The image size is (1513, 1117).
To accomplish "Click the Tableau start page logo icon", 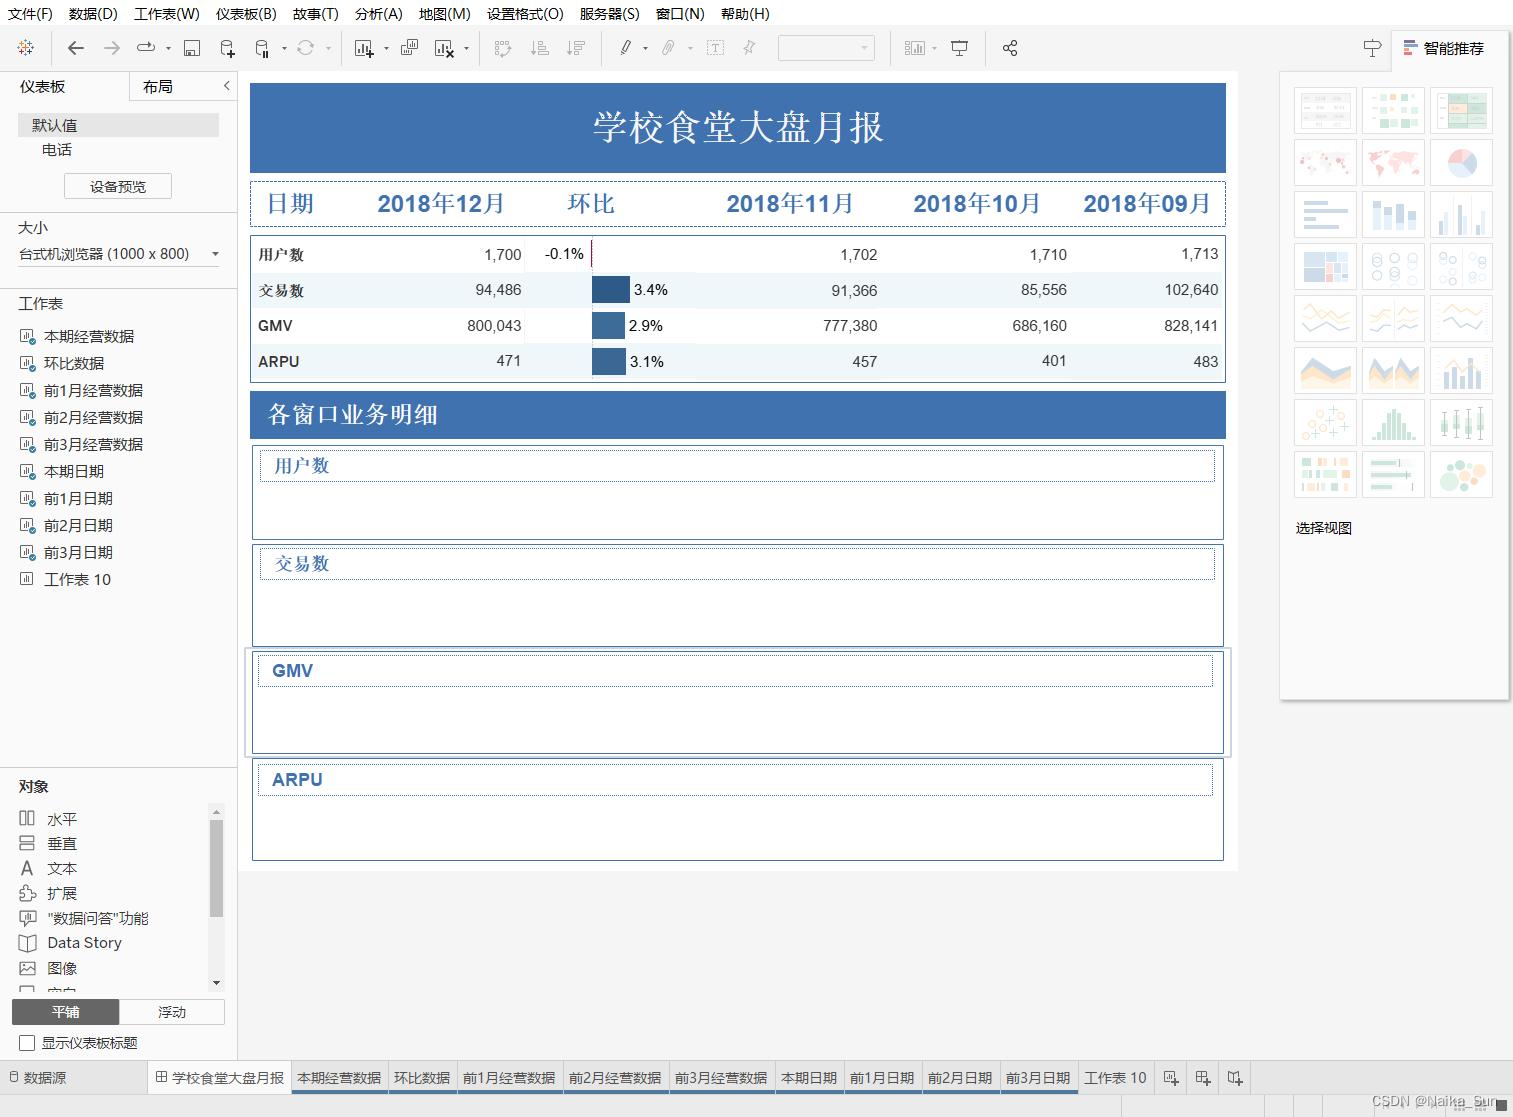I will [x=26, y=48].
